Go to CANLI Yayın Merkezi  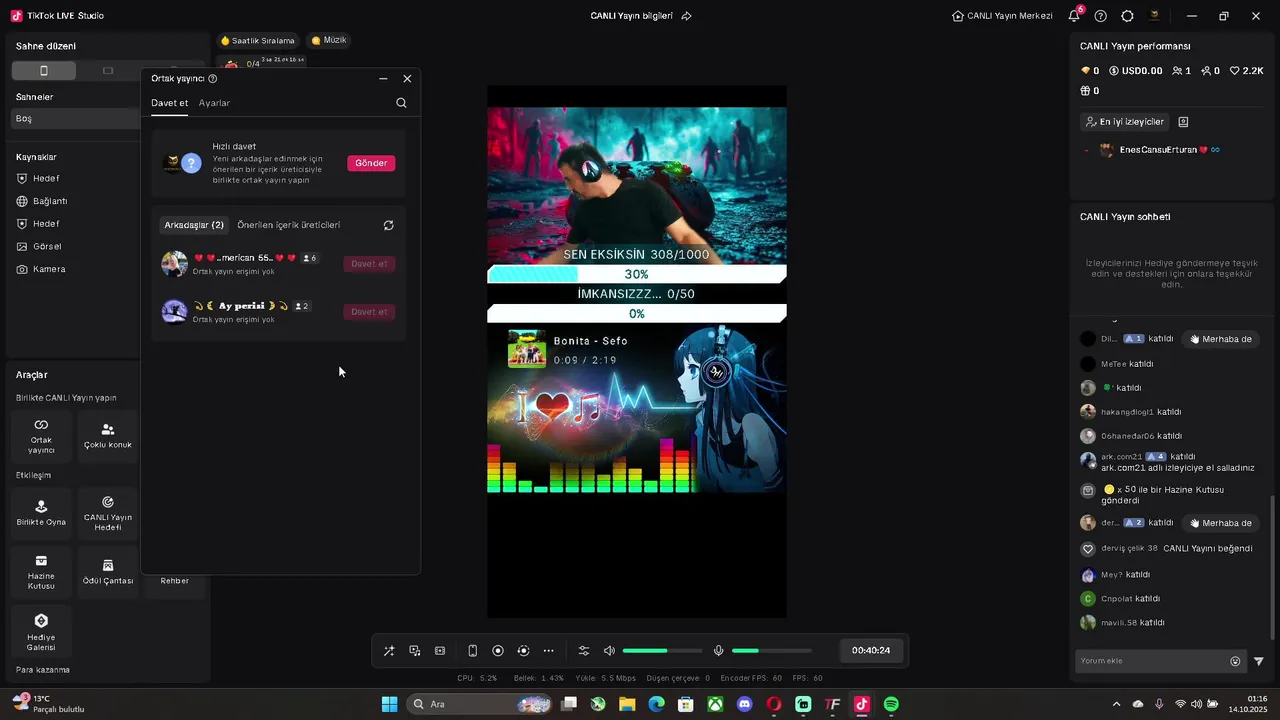coord(1002,16)
